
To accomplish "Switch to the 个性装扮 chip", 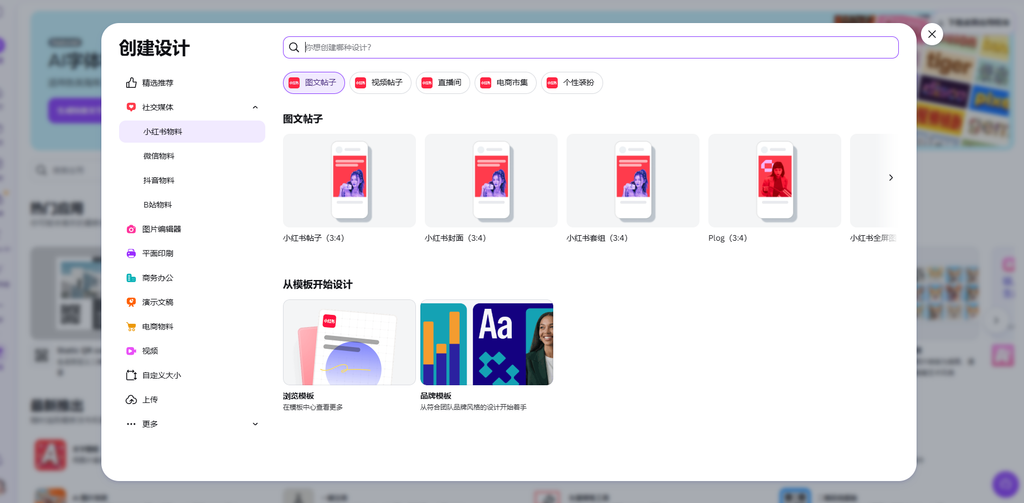I will (x=572, y=83).
